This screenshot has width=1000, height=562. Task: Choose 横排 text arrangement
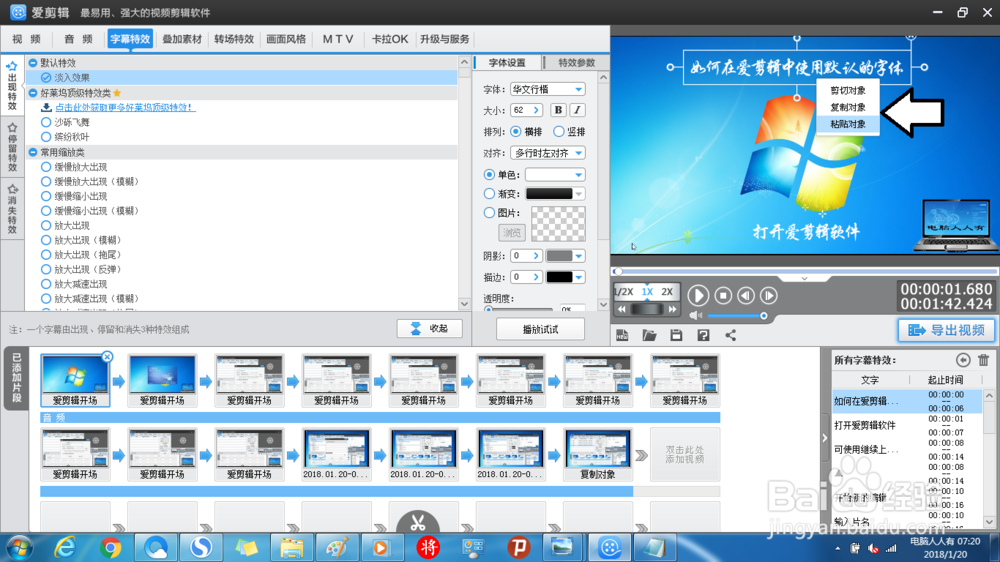point(516,131)
